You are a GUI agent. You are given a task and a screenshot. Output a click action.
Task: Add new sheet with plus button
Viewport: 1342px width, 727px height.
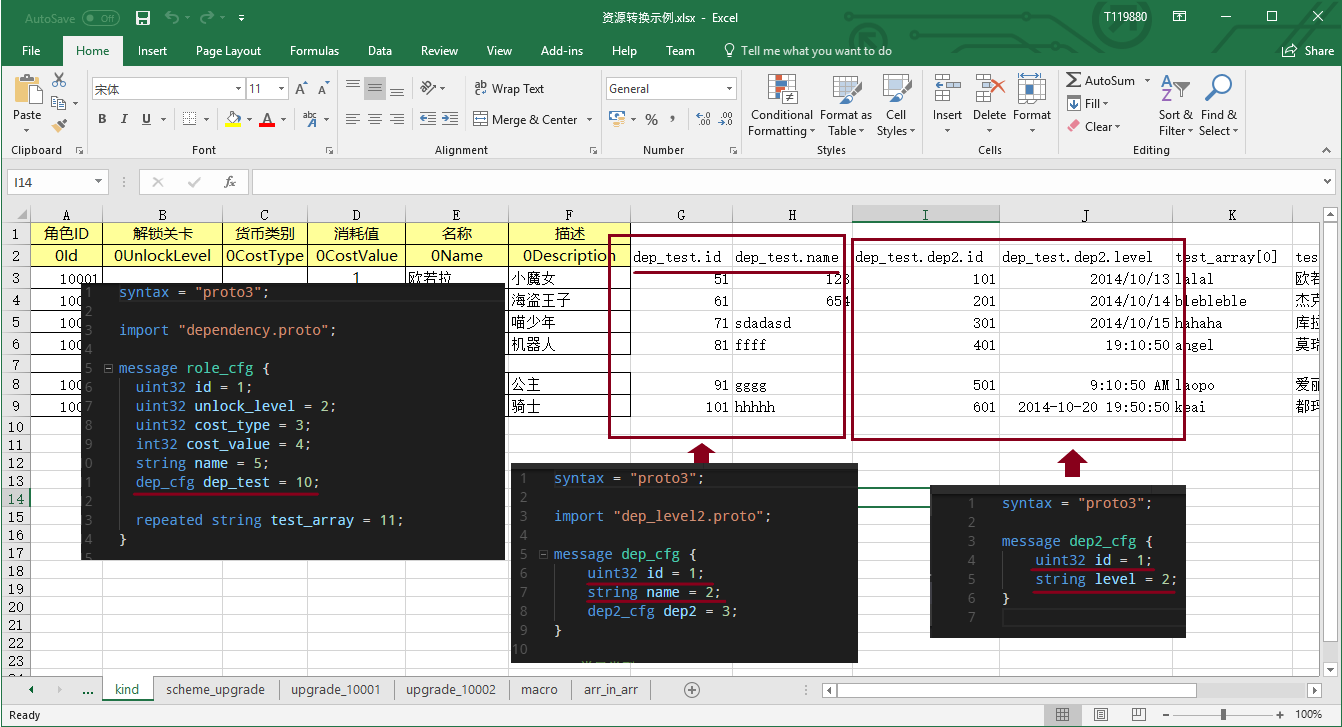(691, 690)
